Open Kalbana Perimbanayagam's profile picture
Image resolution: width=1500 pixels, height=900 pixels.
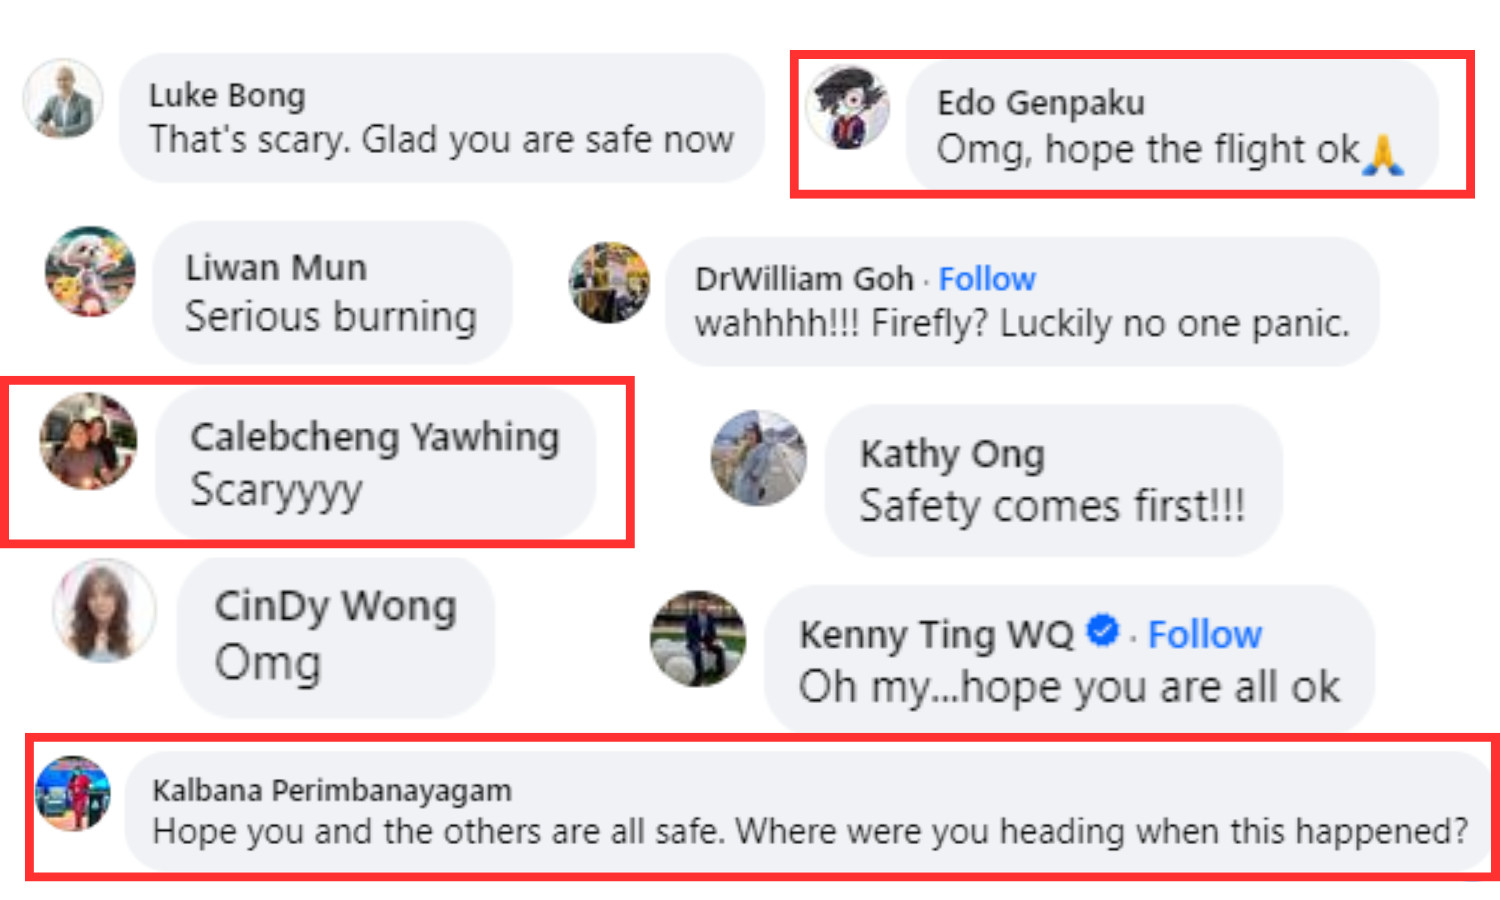click(x=73, y=794)
